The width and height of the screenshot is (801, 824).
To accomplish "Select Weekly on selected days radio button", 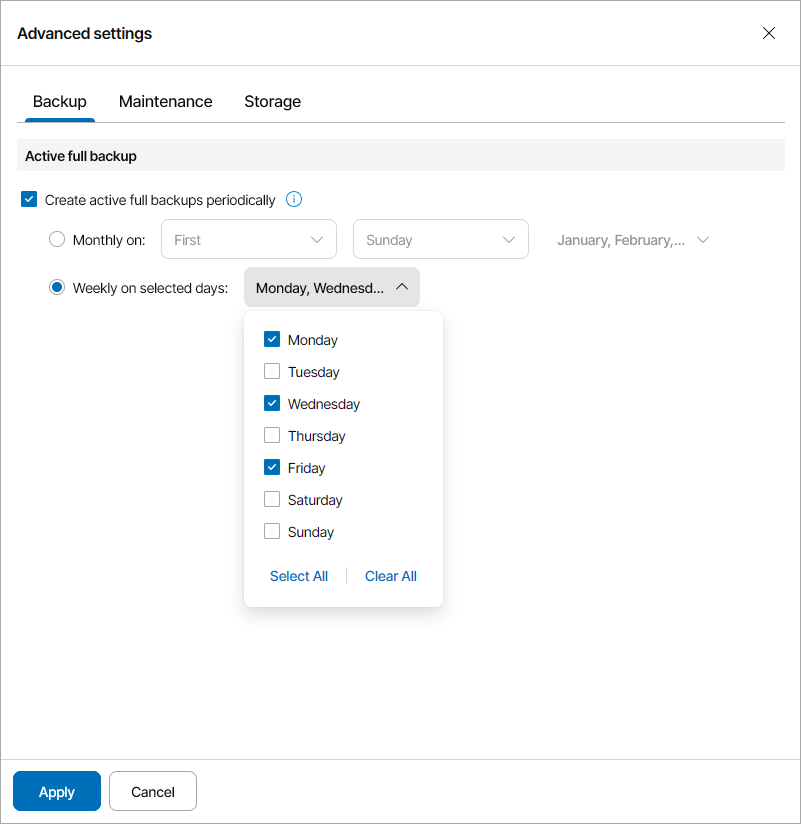I will (x=57, y=288).
